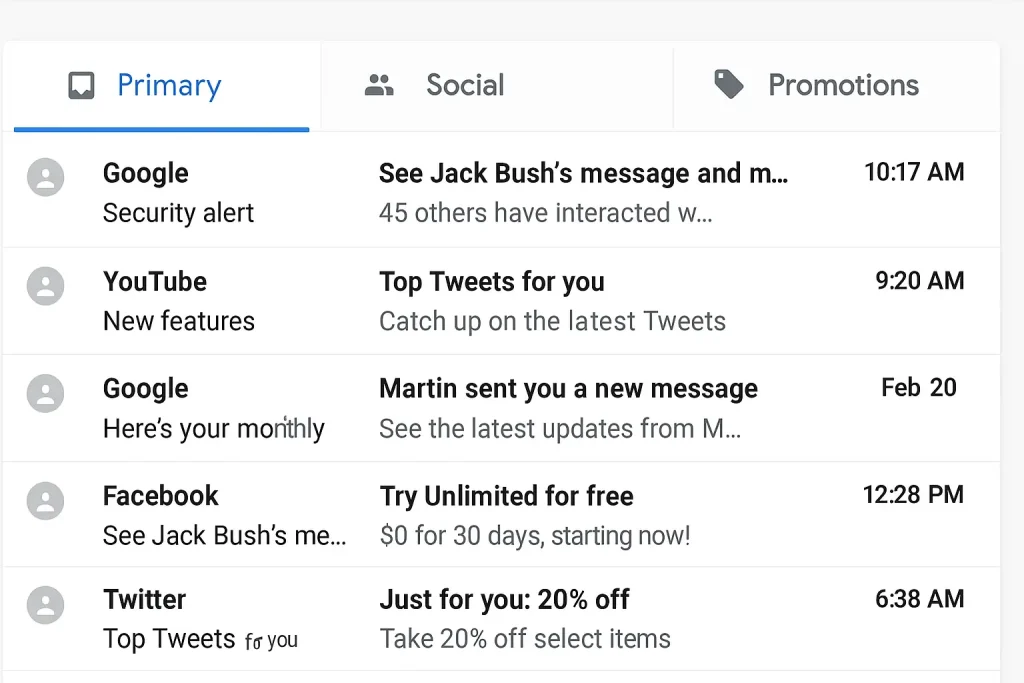The height and width of the screenshot is (683, 1024).
Task: Click the Primary inbox tab icon
Action: click(81, 86)
